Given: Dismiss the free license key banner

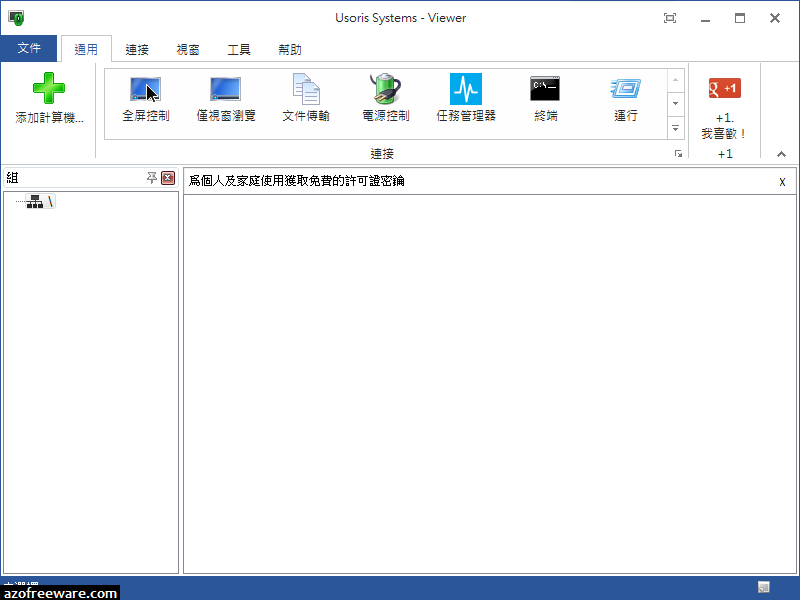Looking at the screenshot, I should (782, 182).
